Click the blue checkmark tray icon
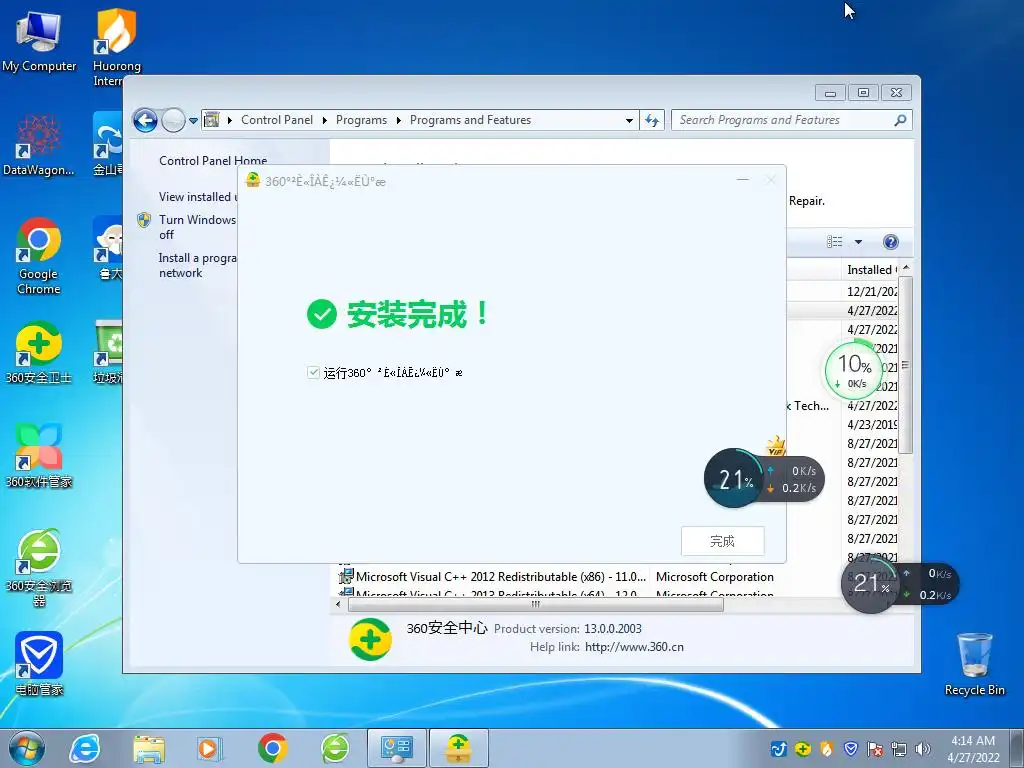 778,749
